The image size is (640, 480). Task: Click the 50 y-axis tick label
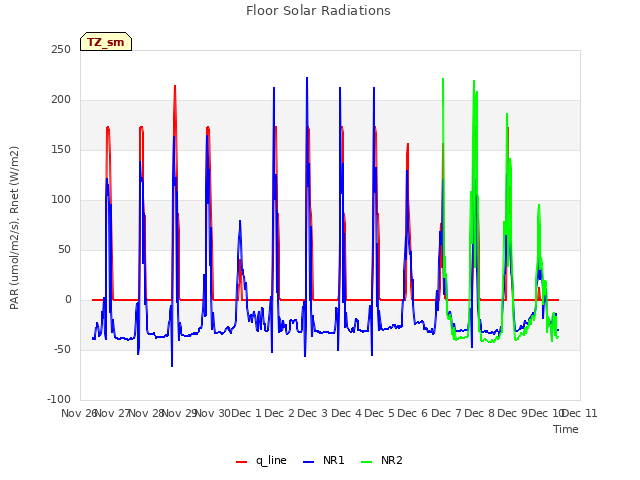(x=64, y=249)
